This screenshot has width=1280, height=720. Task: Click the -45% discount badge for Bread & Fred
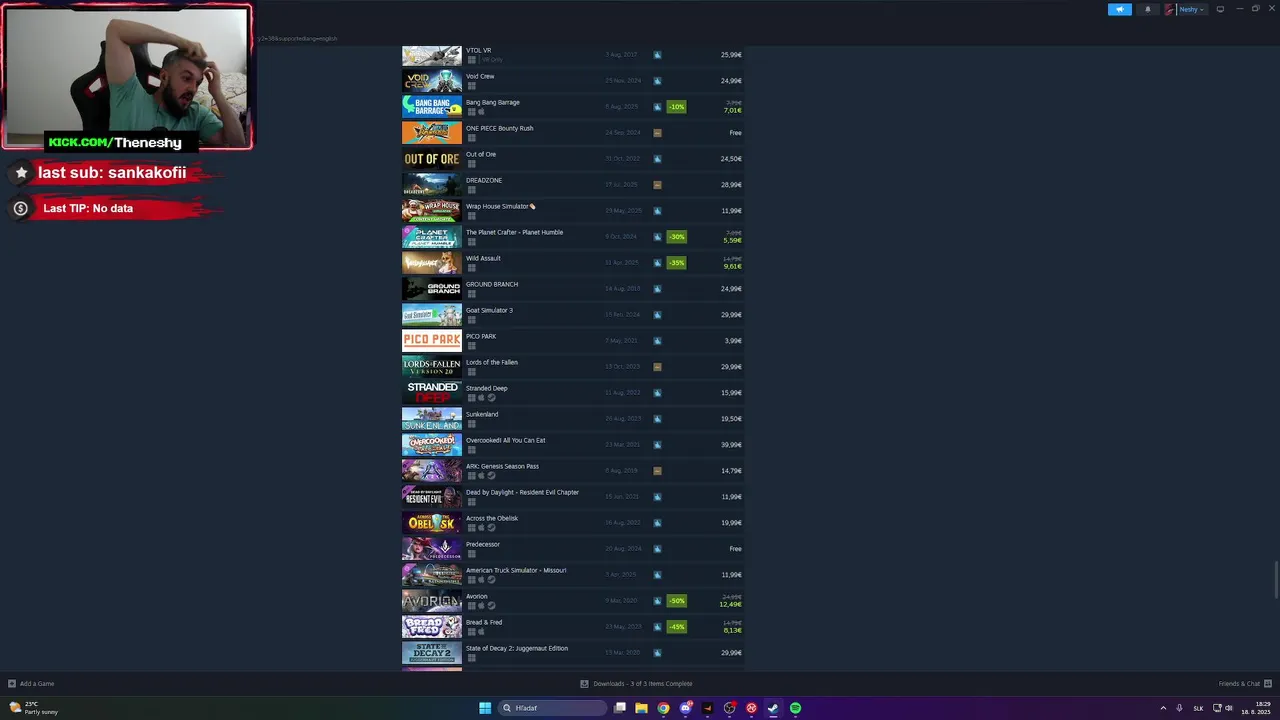677,627
